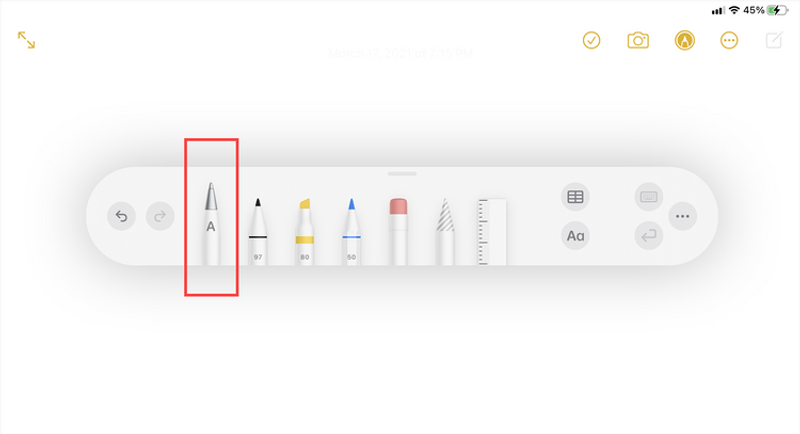Image resolution: width=800 pixels, height=434 pixels.
Task: Toggle the ruler tool
Action: coord(492,232)
